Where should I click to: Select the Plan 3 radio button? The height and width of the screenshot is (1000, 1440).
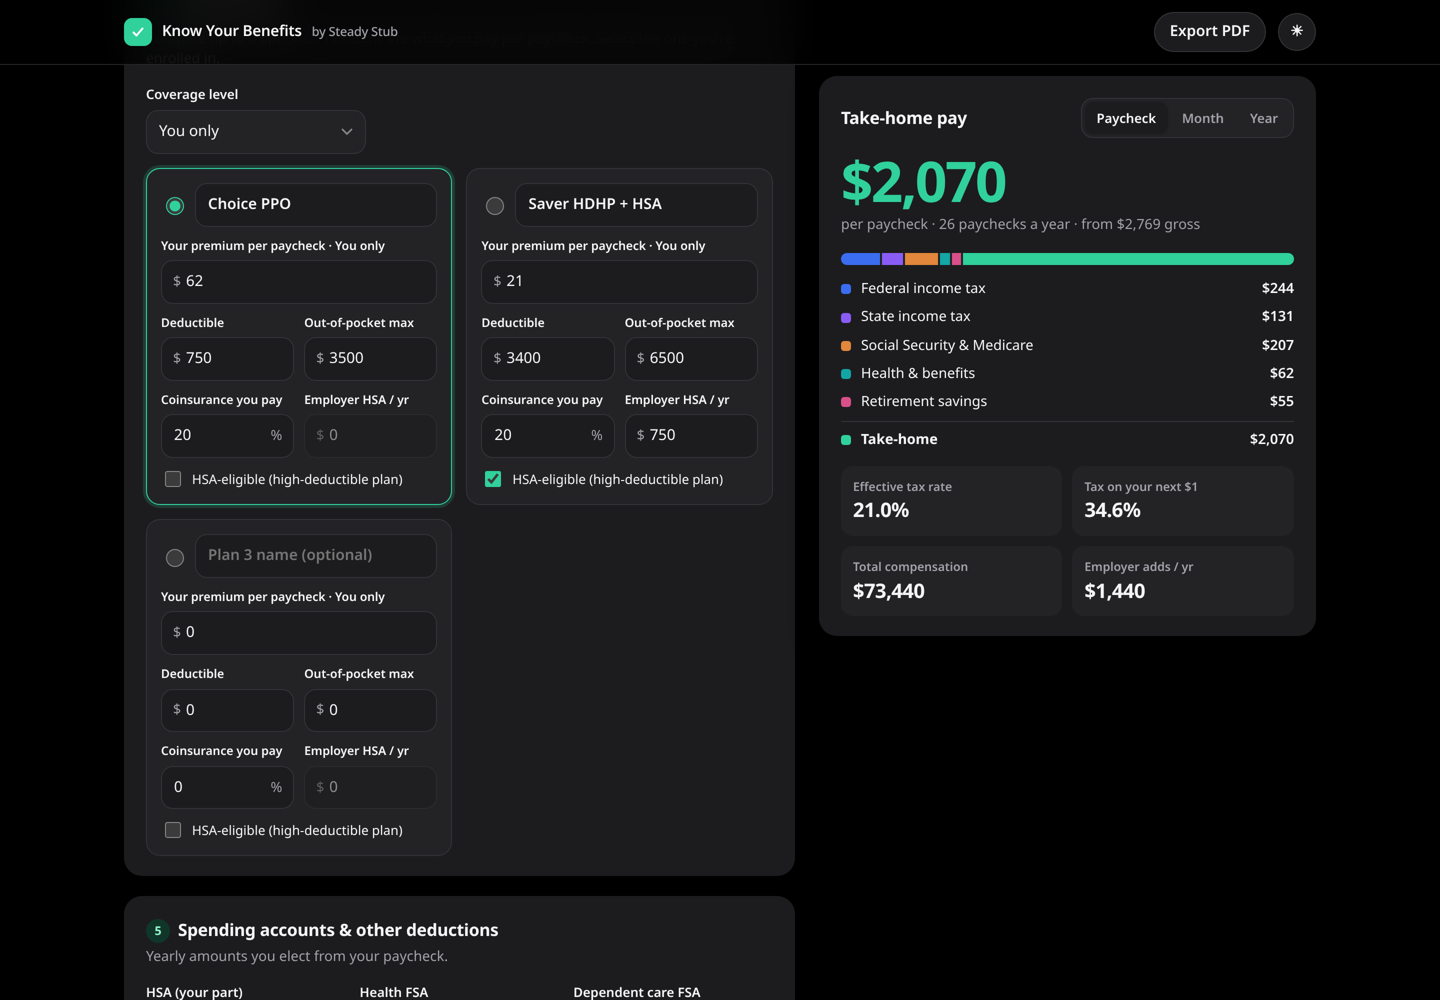tap(175, 558)
